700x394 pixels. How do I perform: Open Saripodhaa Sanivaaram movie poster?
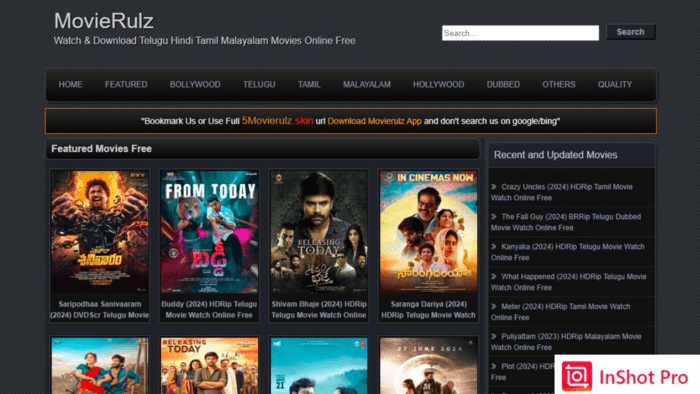[100, 232]
